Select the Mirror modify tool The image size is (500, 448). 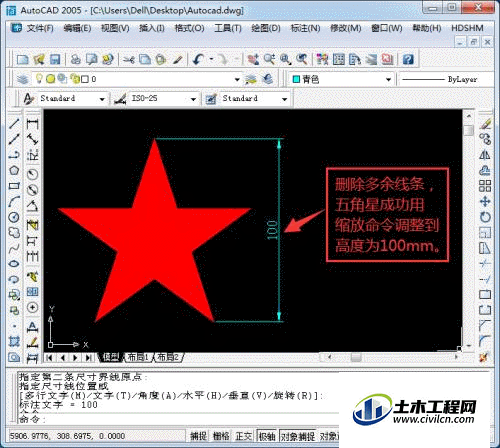(485, 155)
